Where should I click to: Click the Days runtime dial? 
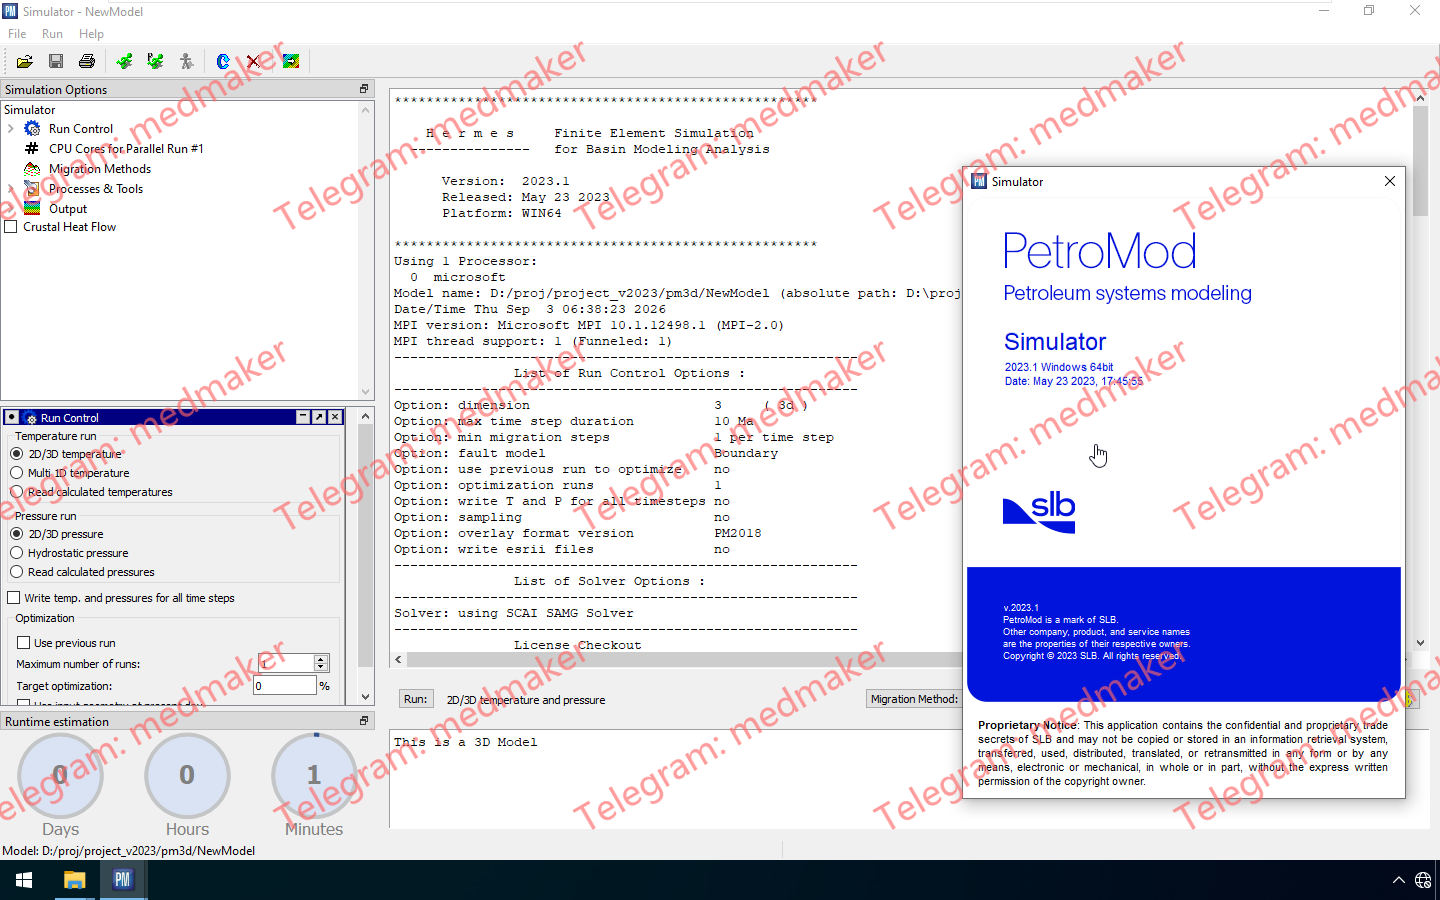pos(60,776)
